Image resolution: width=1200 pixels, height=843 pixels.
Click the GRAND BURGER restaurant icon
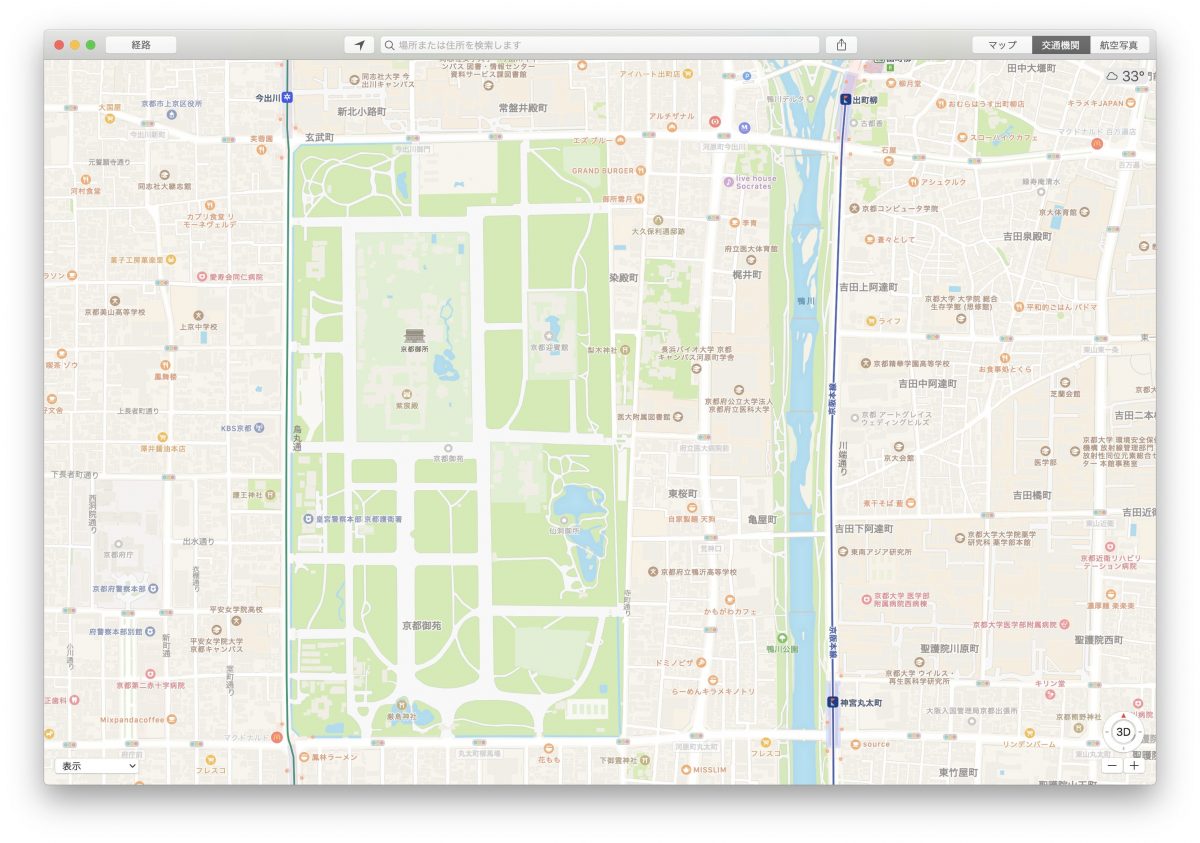pos(640,171)
